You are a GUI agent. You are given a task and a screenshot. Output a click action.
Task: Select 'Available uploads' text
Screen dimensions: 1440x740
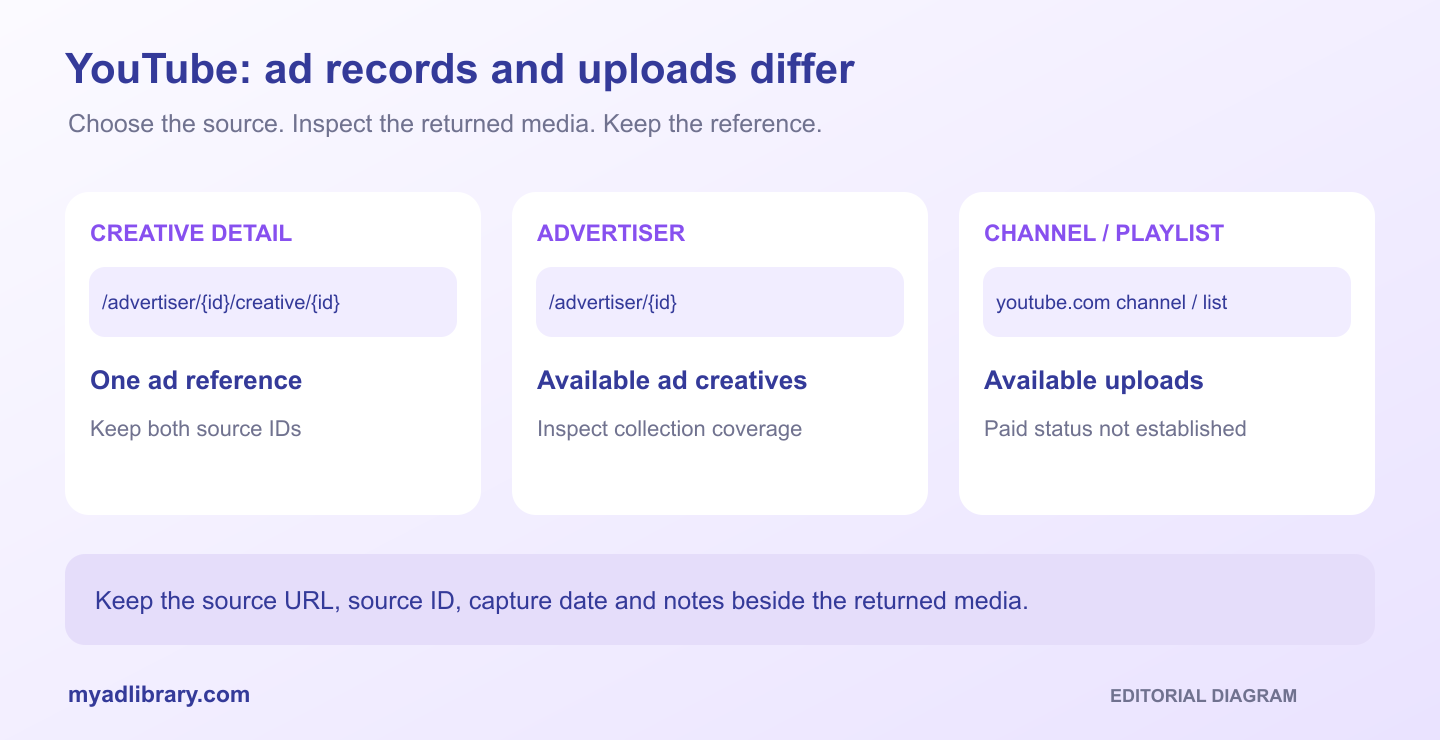pyautogui.click(x=1094, y=380)
